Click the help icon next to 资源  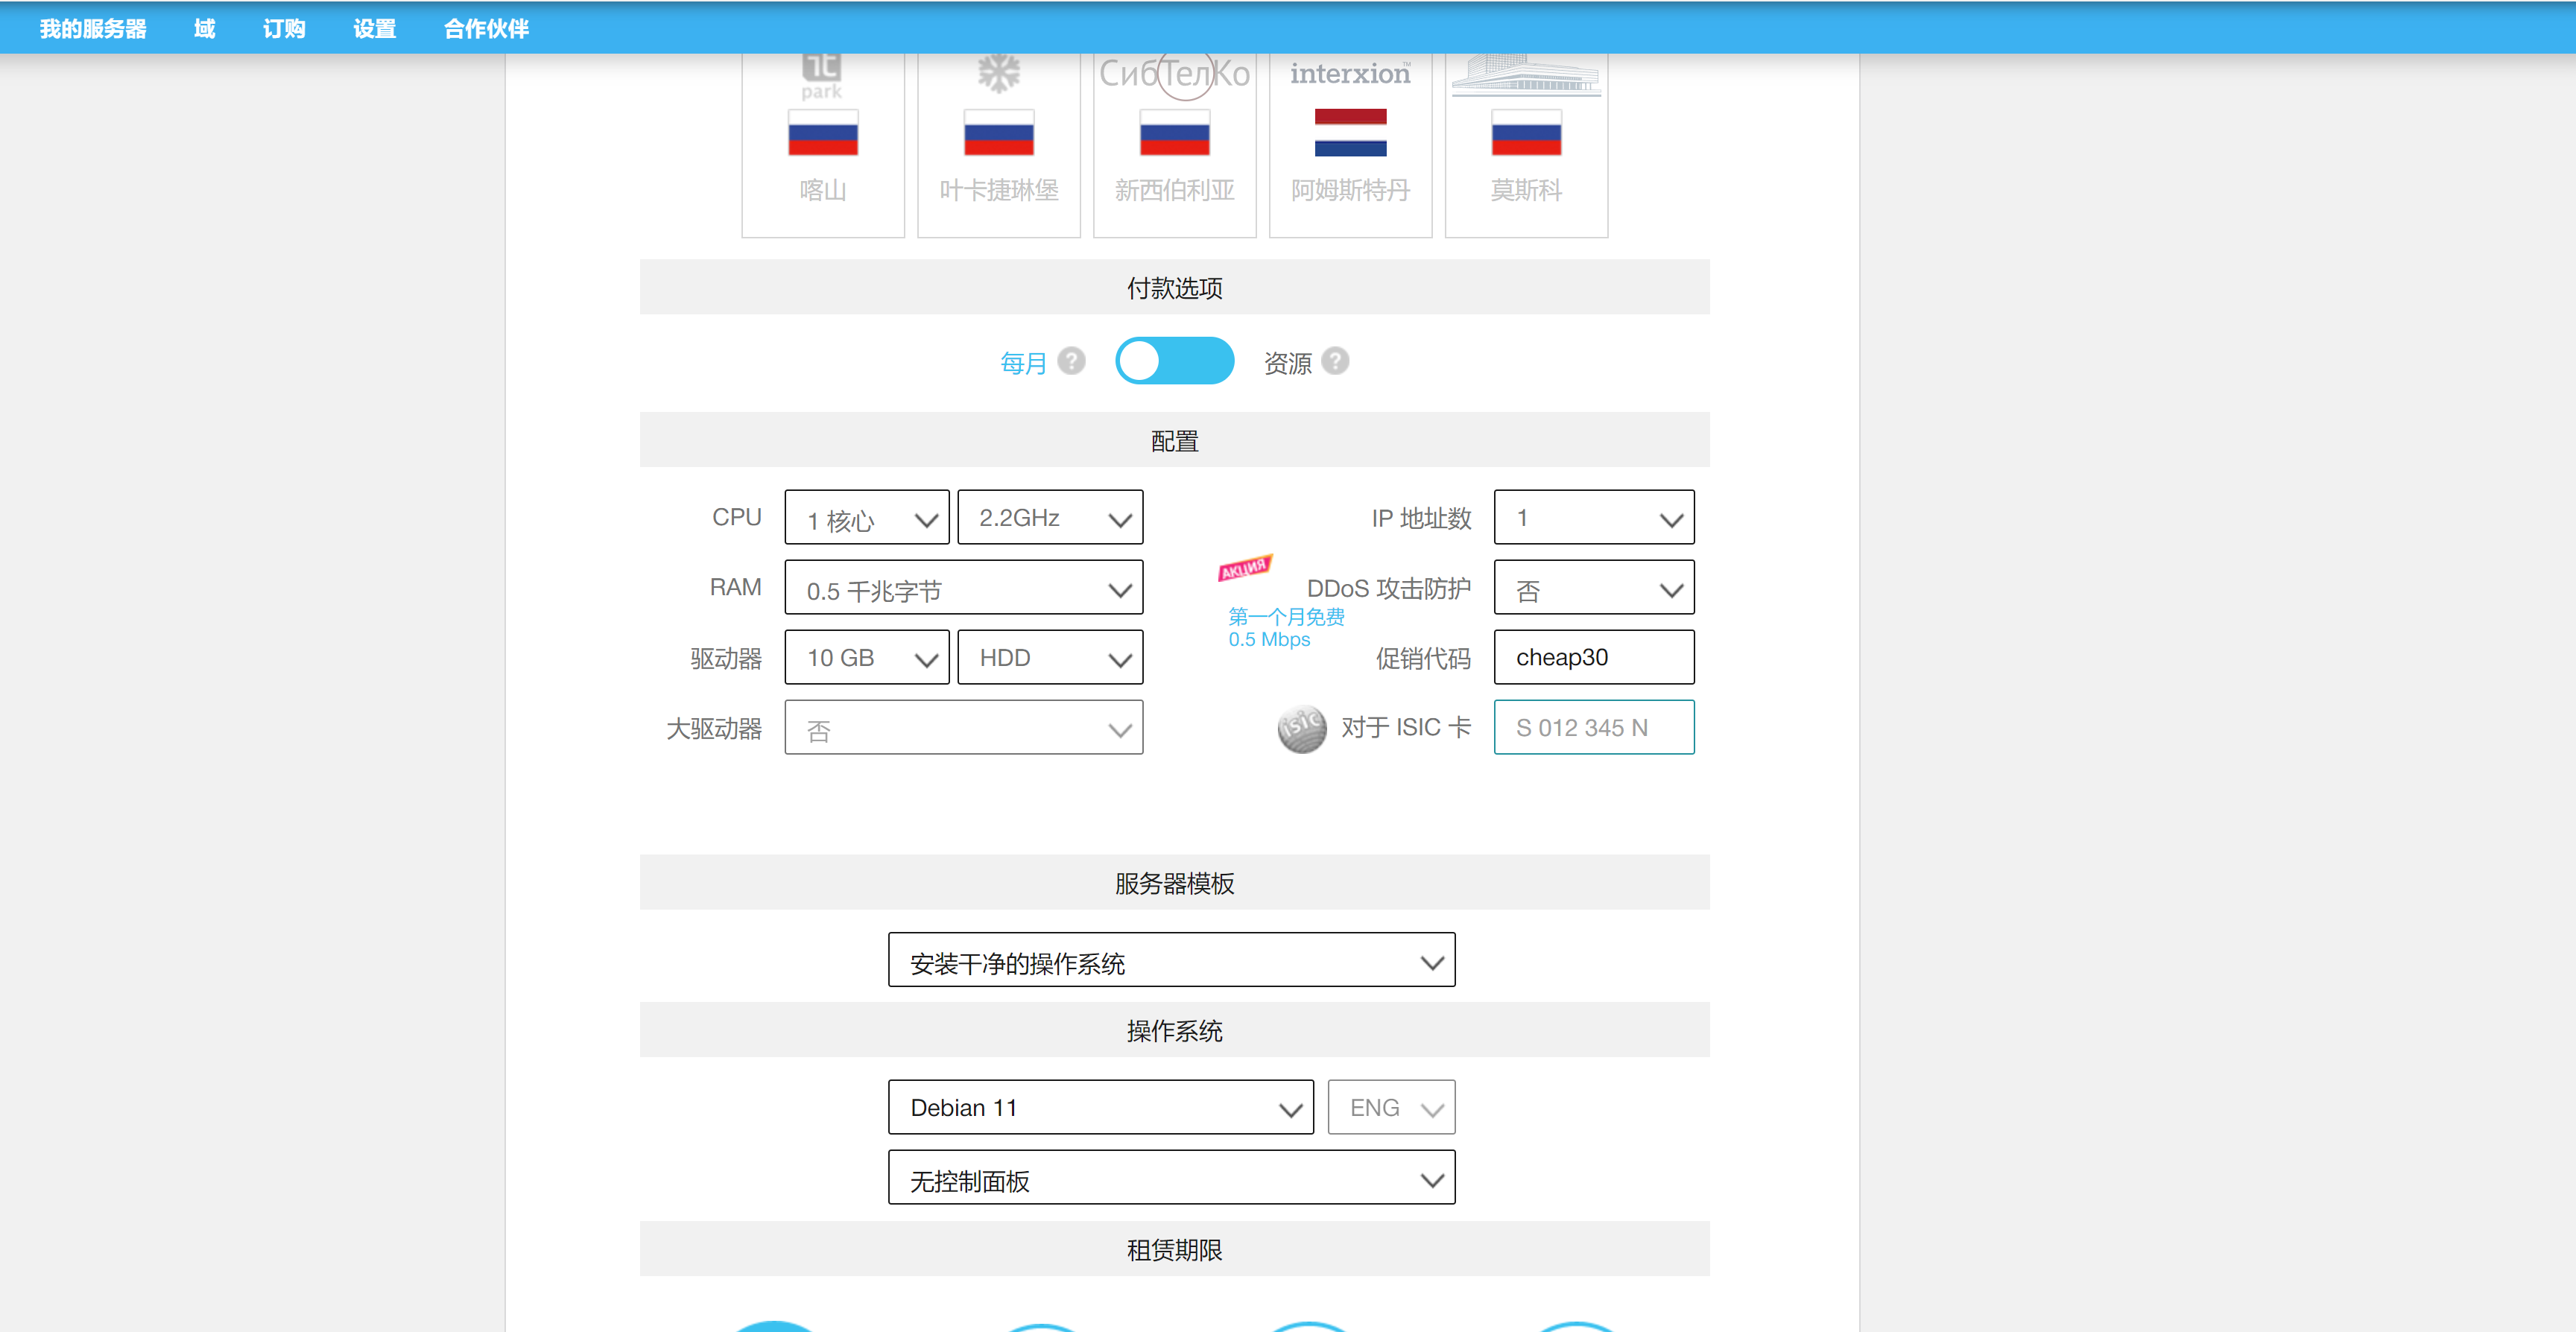[1334, 361]
